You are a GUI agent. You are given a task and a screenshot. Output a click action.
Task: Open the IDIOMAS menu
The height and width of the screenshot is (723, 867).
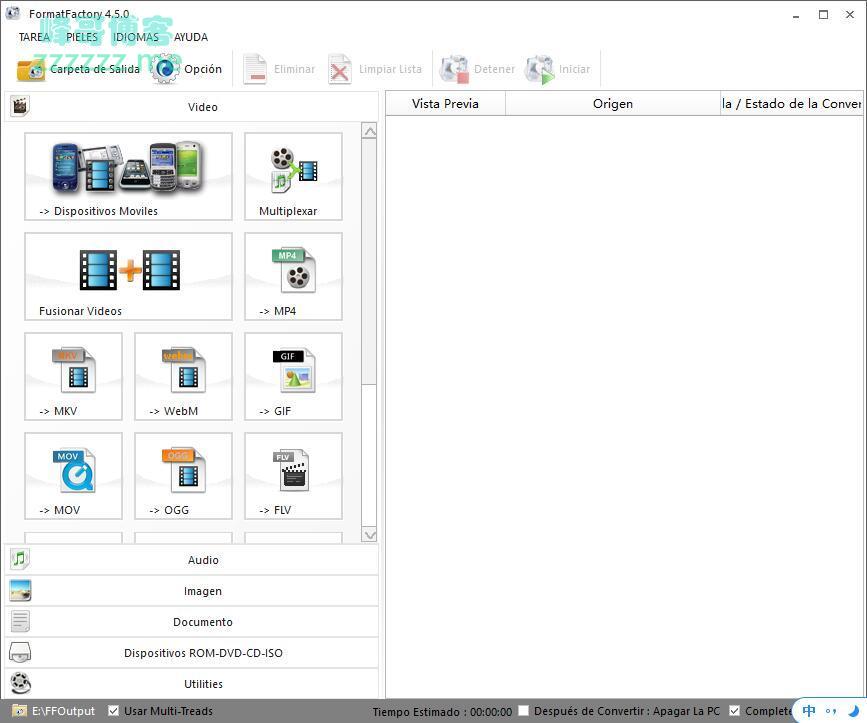136,37
